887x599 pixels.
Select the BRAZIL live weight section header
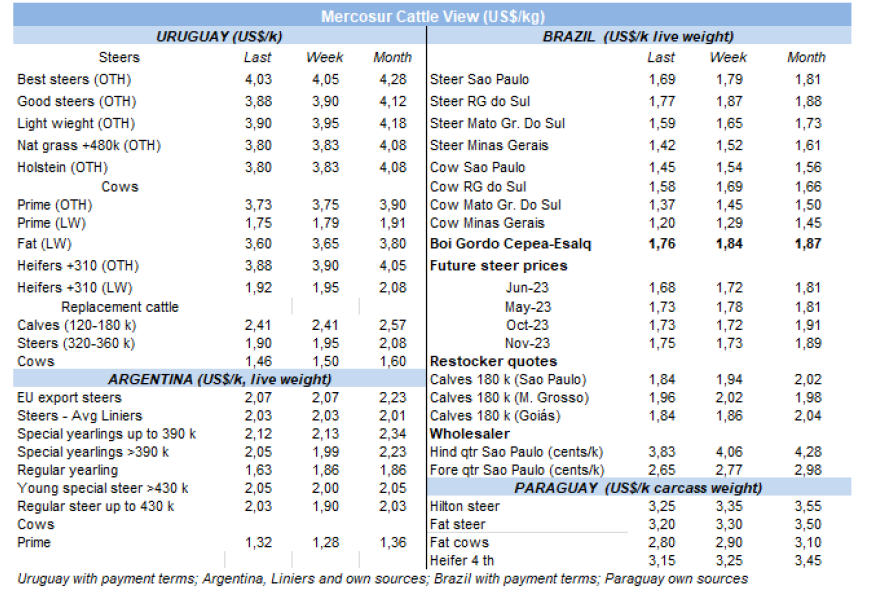point(638,36)
